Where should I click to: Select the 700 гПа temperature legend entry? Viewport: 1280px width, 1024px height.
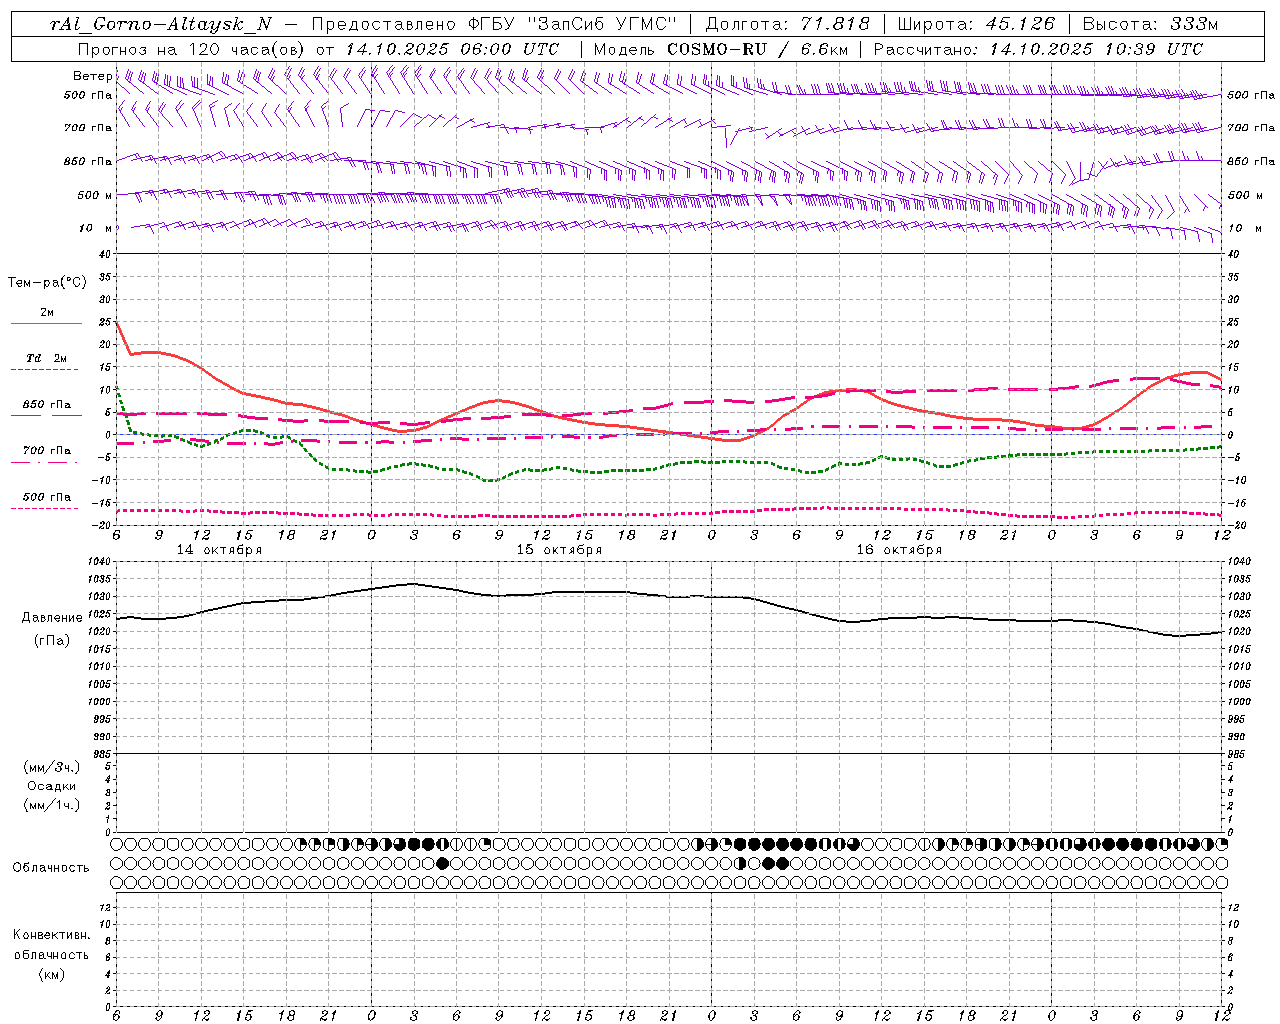tap(47, 451)
